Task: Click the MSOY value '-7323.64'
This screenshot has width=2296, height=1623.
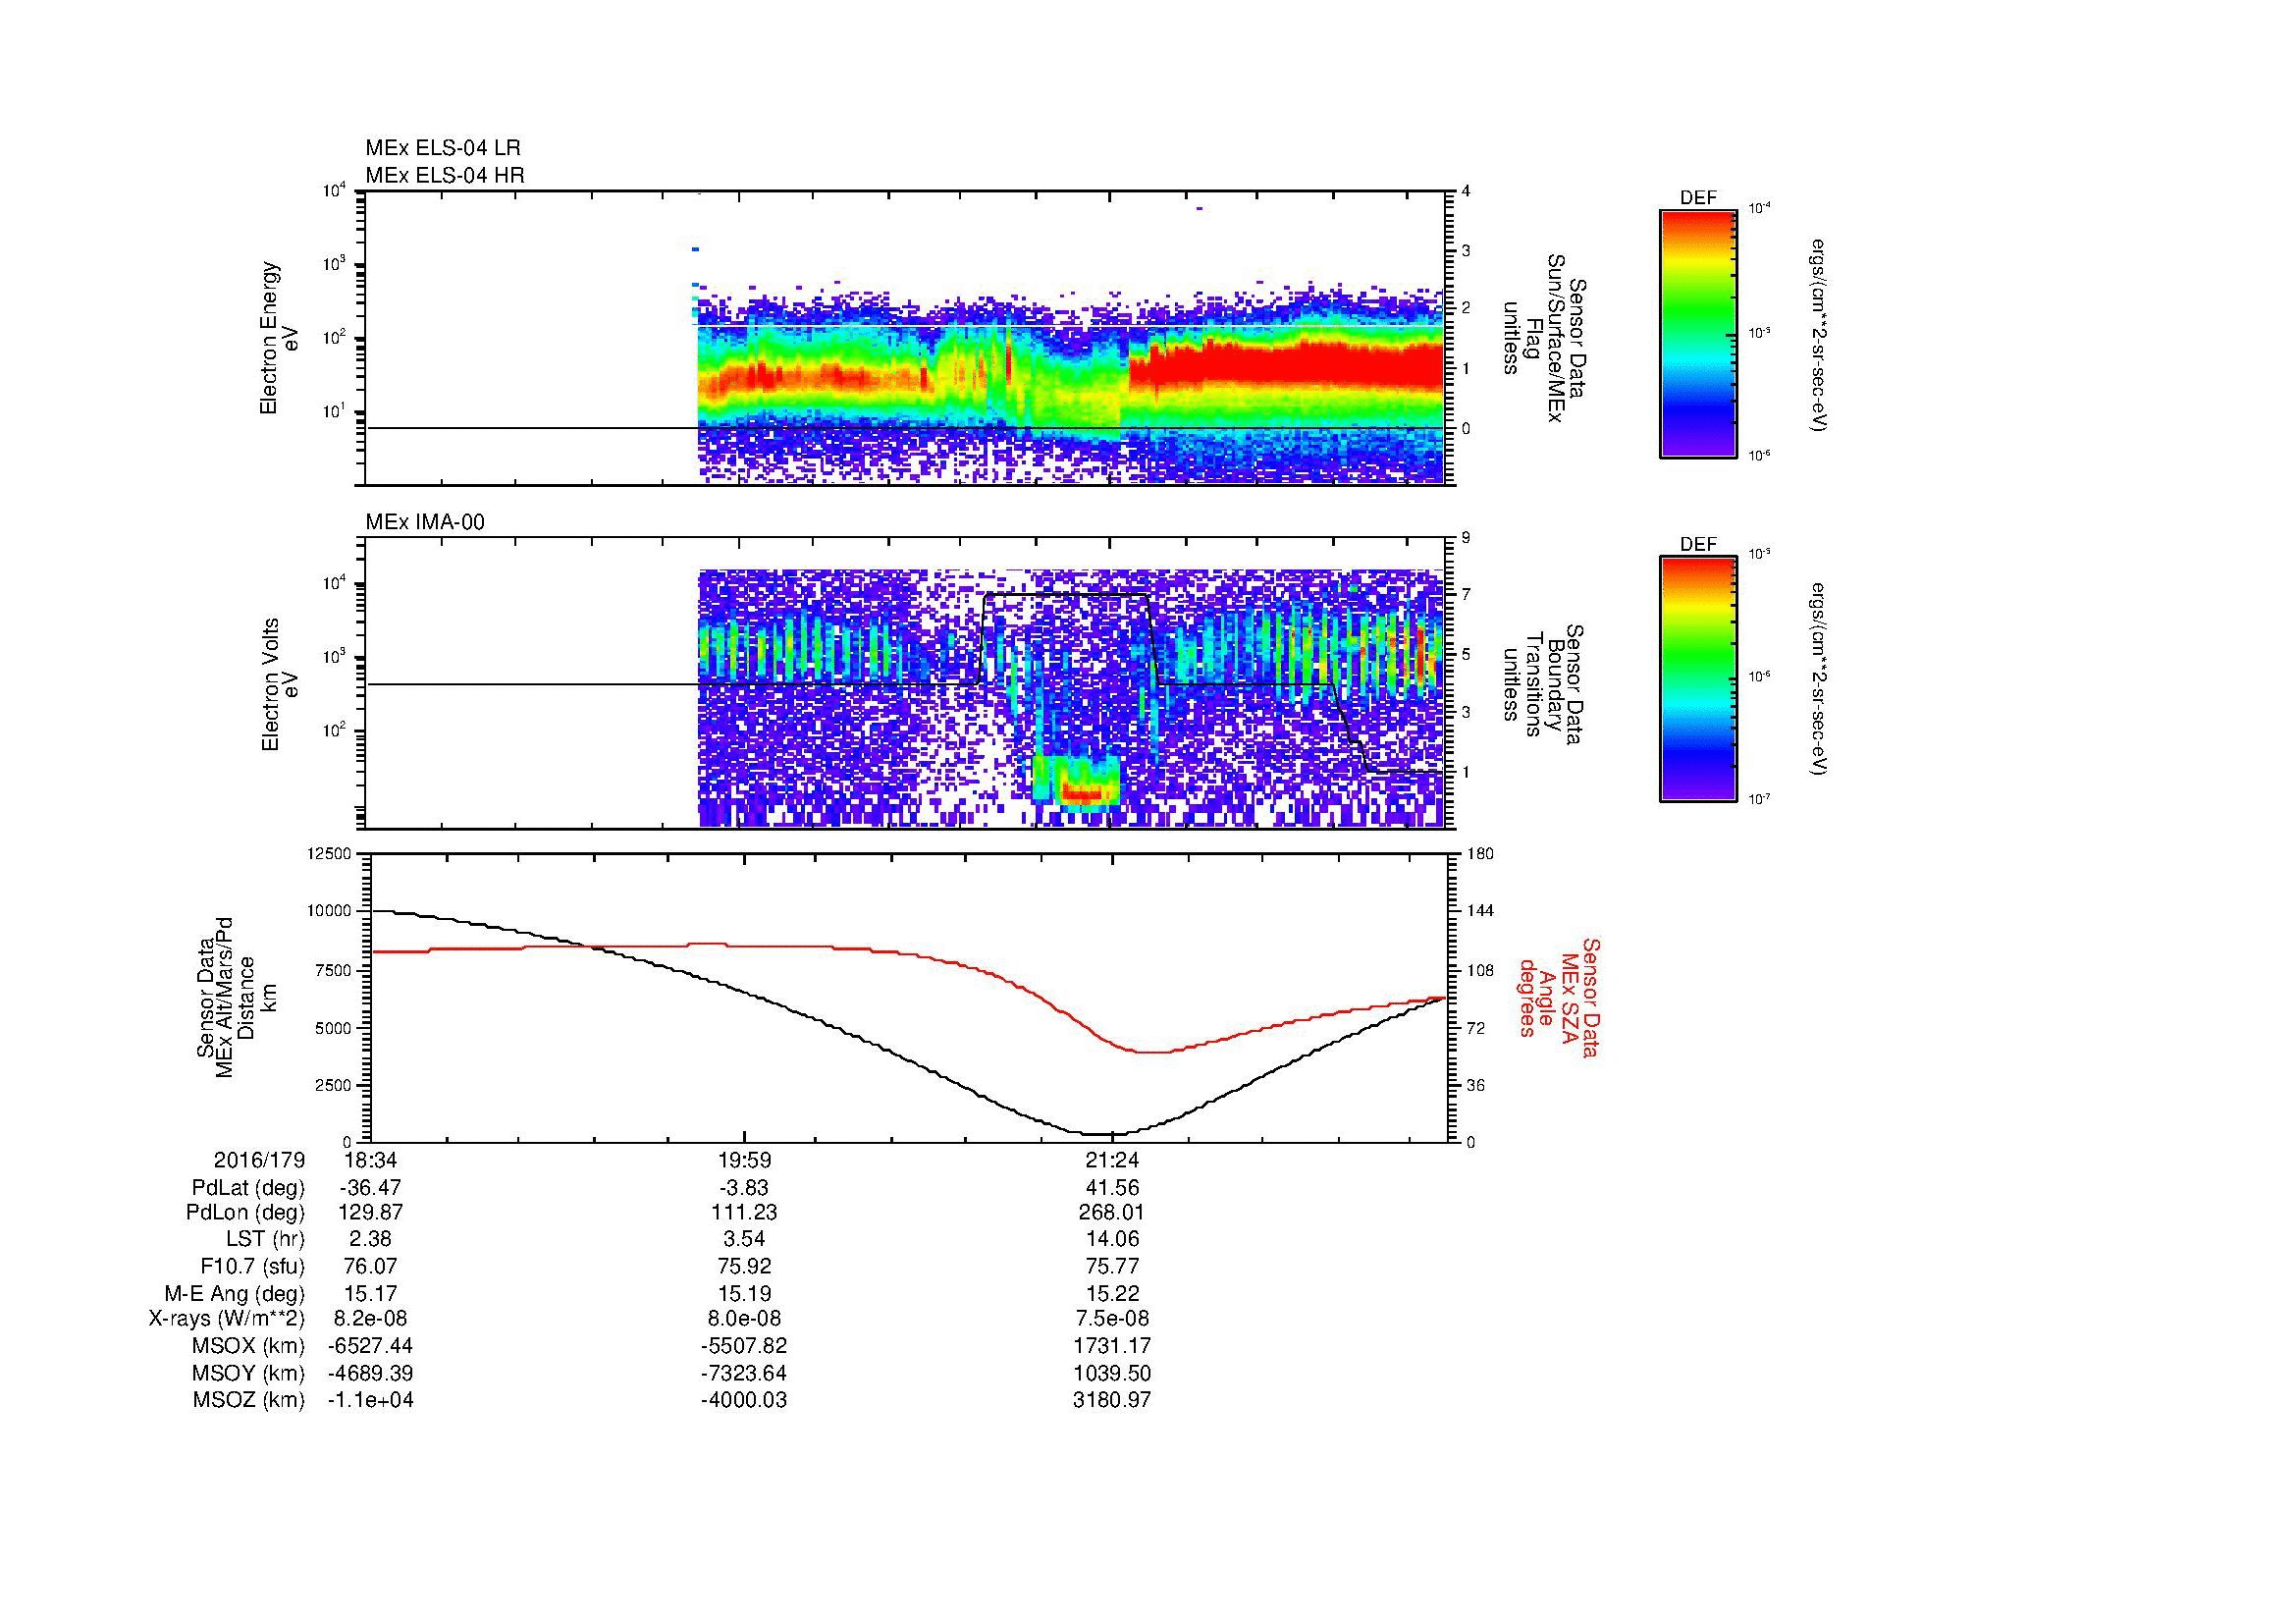Action: tap(744, 1374)
